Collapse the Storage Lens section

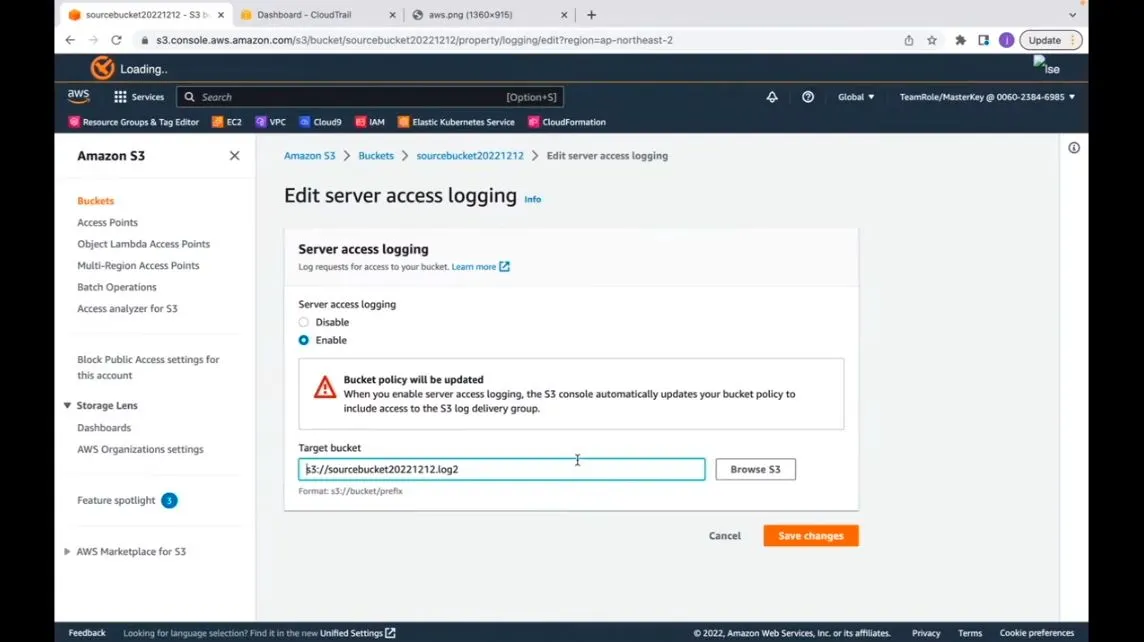(67, 406)
